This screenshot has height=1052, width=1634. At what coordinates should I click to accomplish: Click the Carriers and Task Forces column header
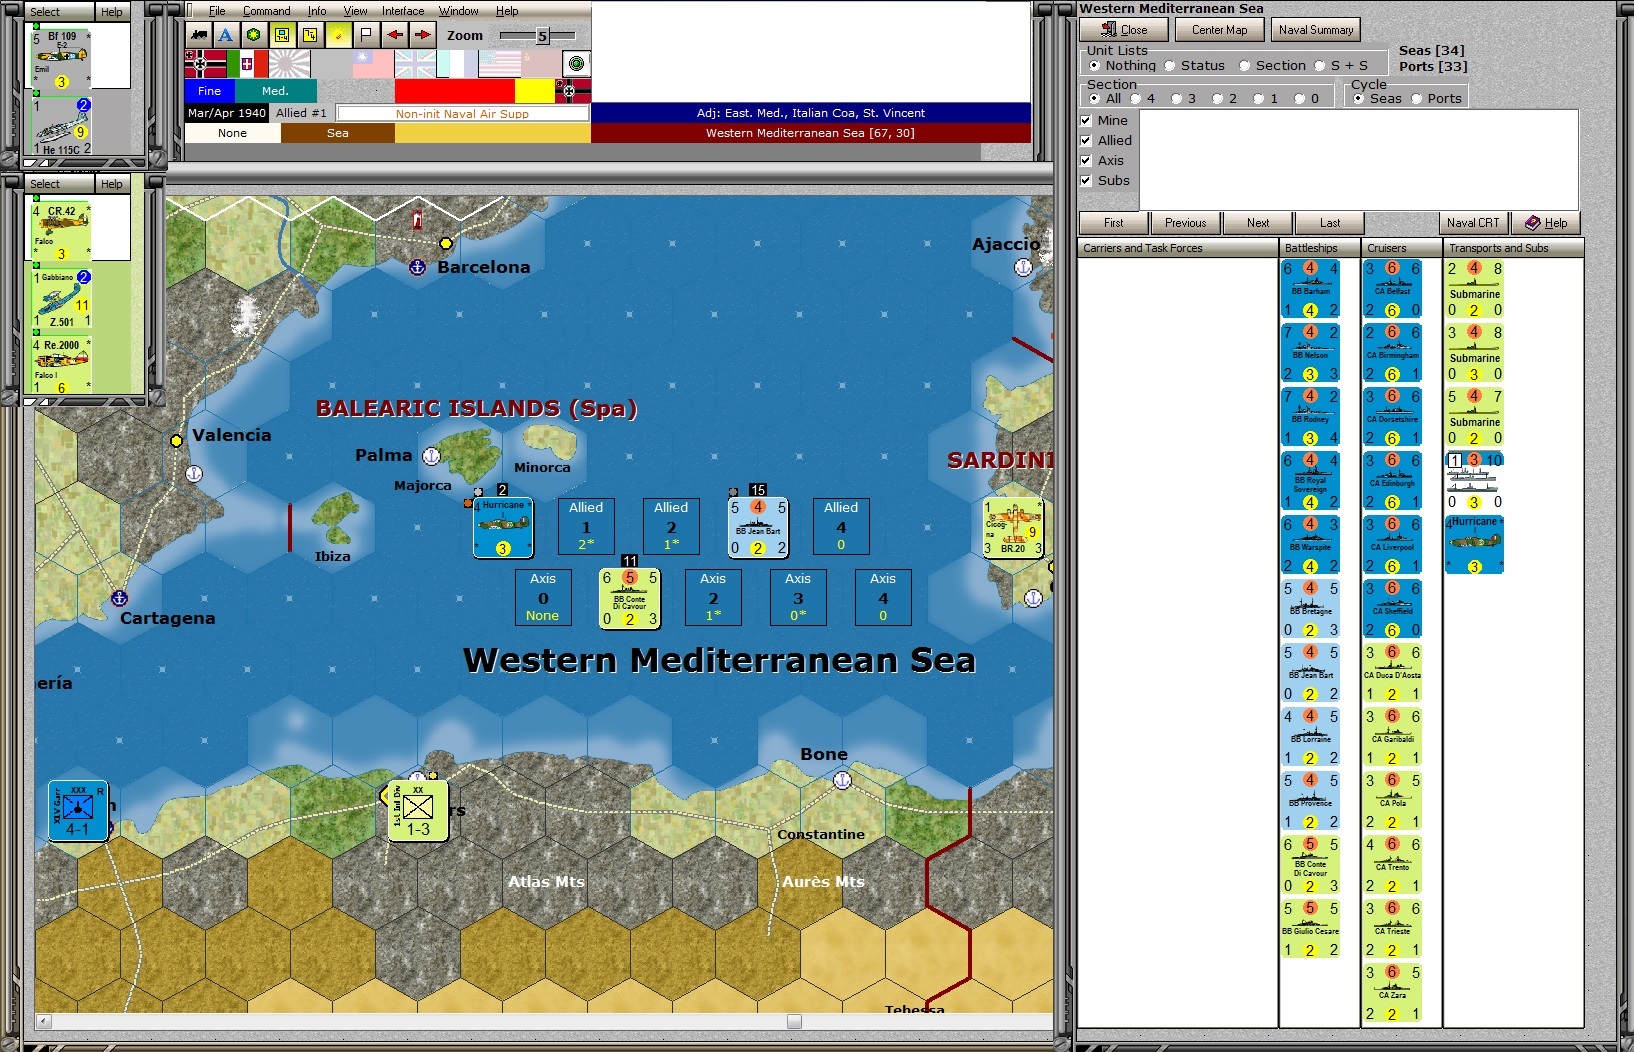pyautogui.click(x=1178, y=248)
